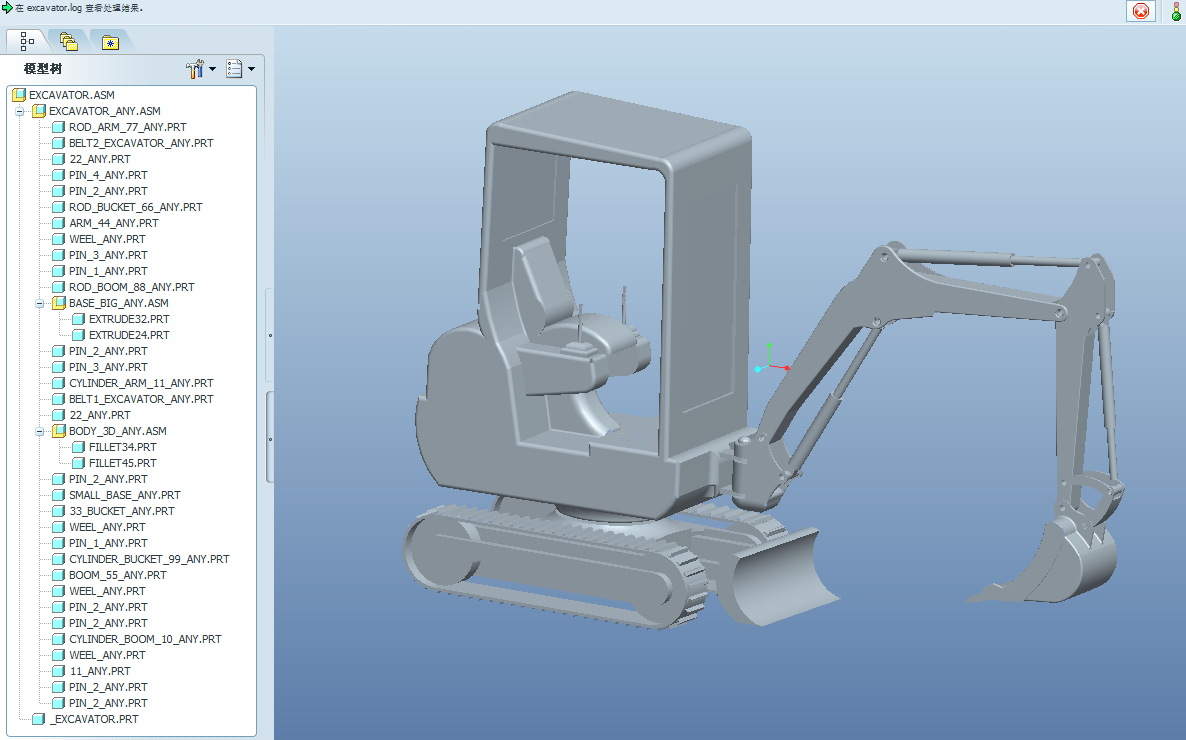Click the traffic light regeneration status icon
The height and width of the screenshot is (740, 1186).
(1177, 11)
